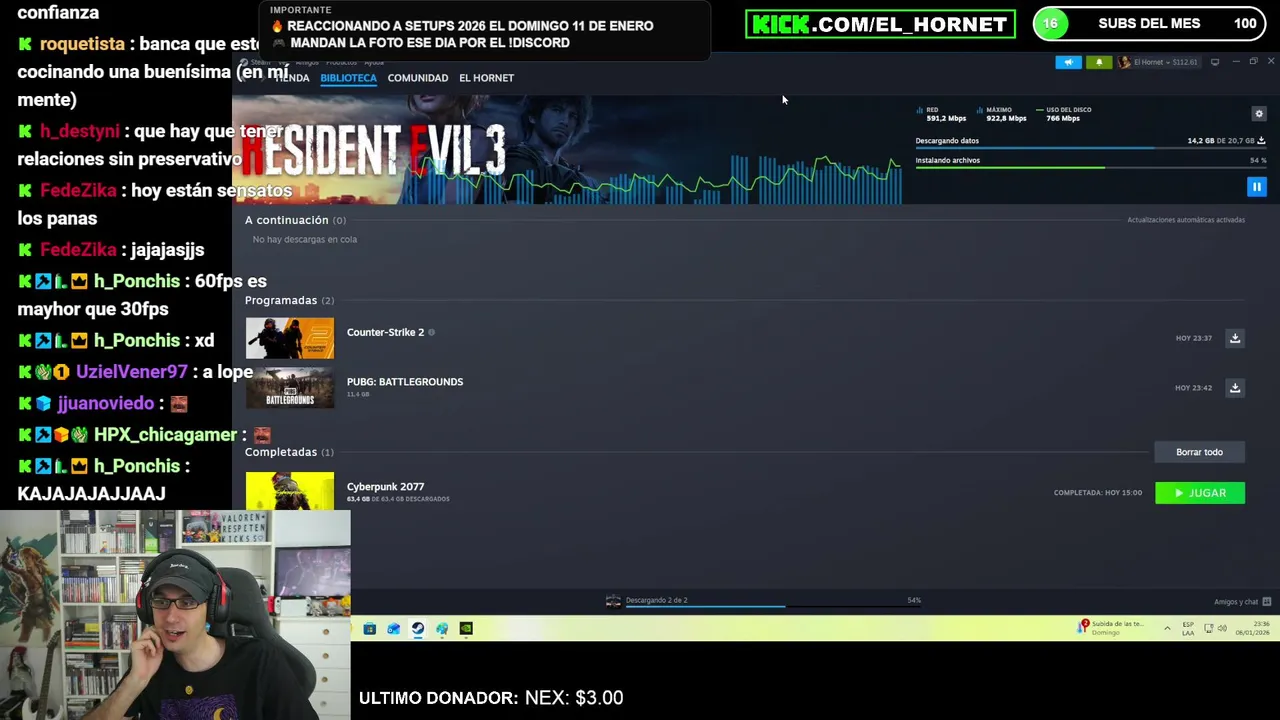Image resolution: width=1280 pixels, height=720 pixels.
Task: Click the Borrar todo button
Action: pyautogui.click(x=1199, y=452)
